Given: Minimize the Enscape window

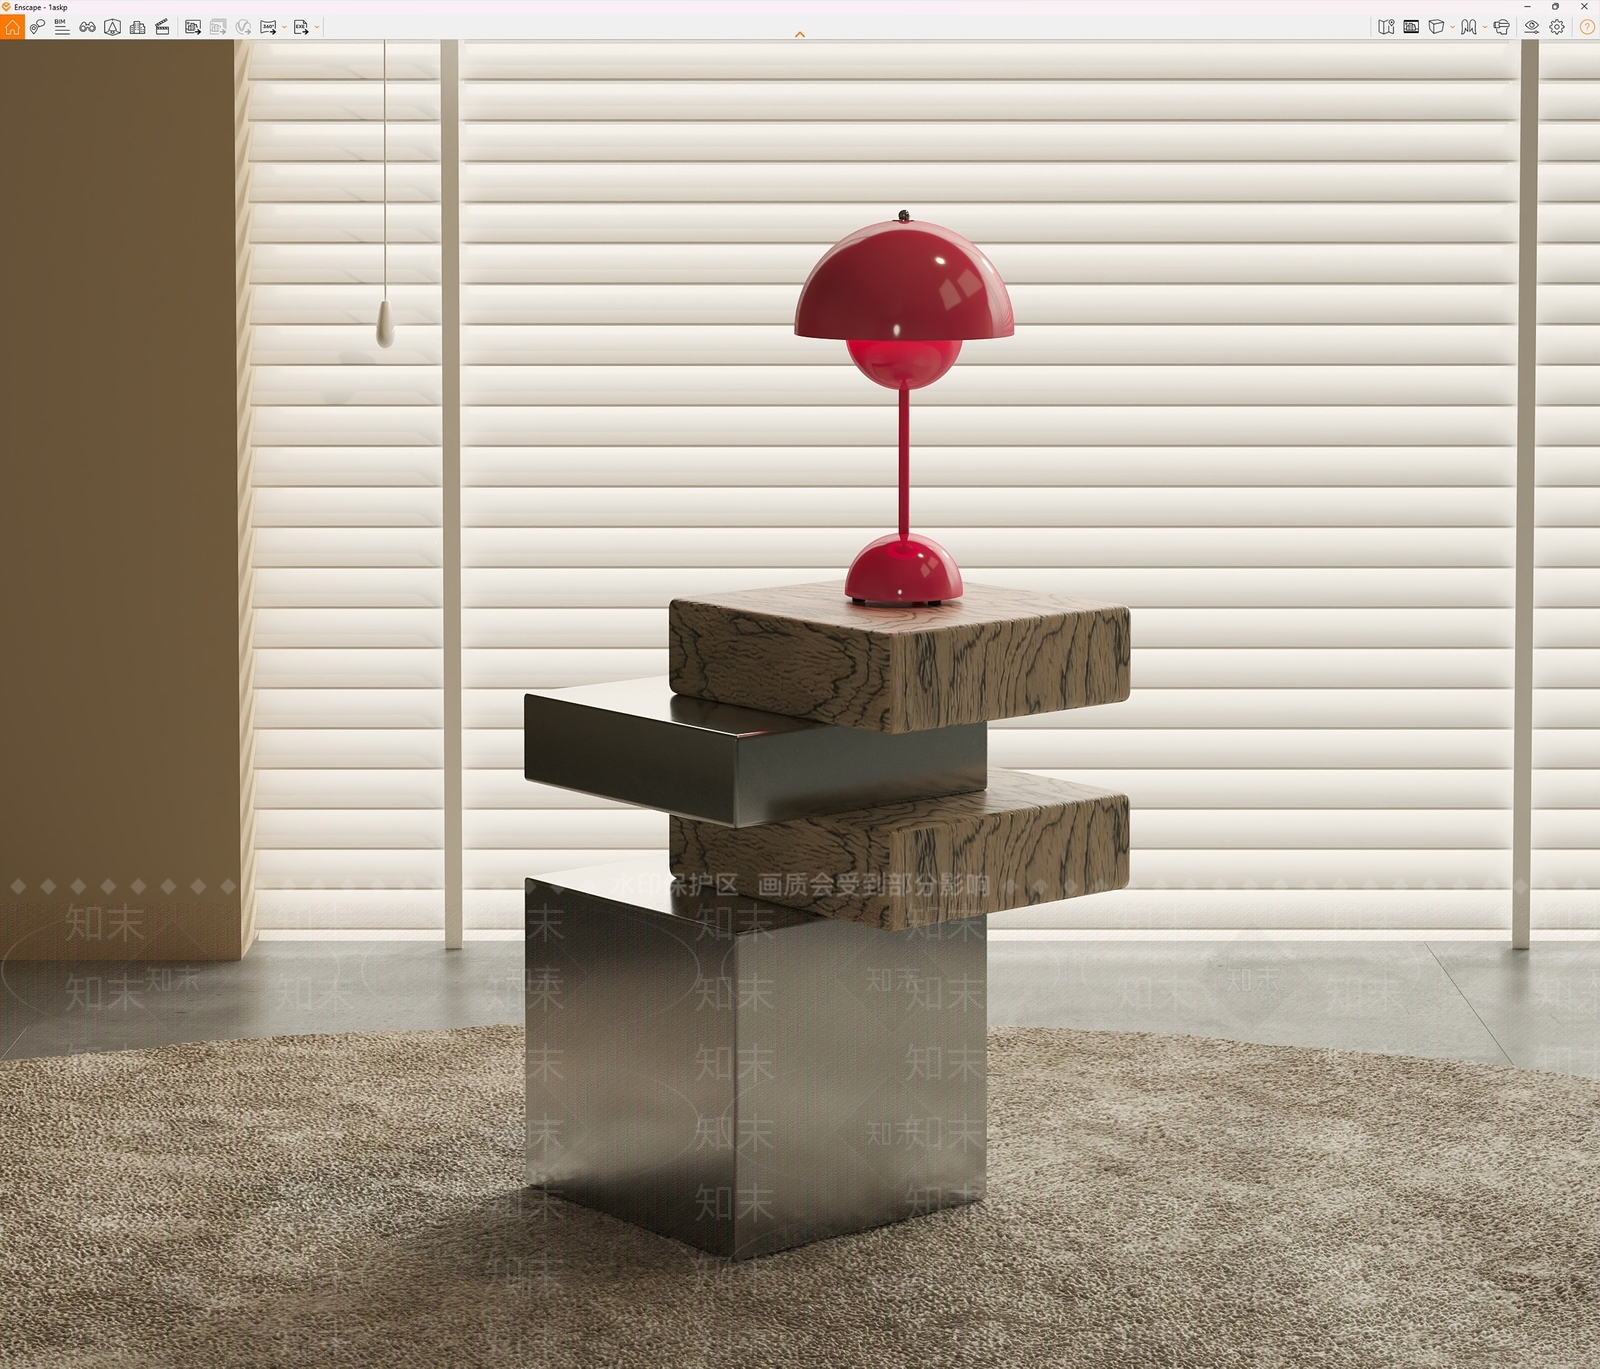Looking at the screenshot, I should pos(1527,7).
